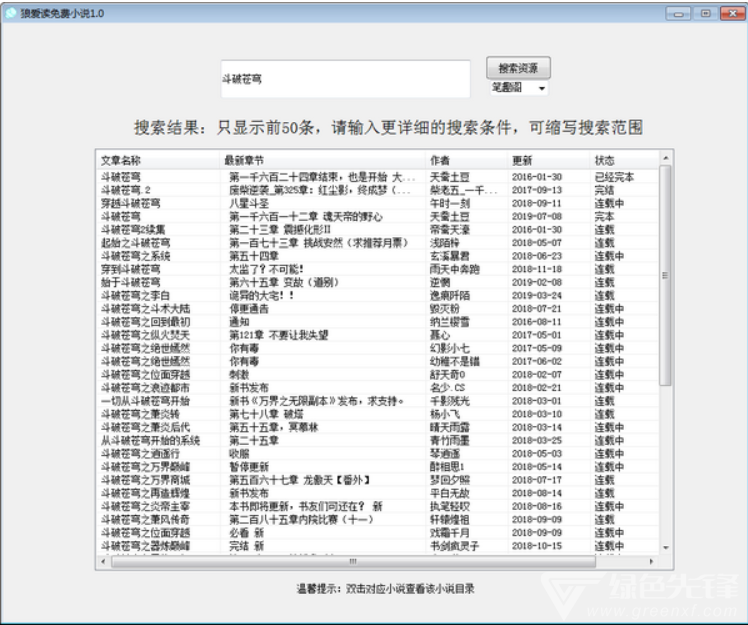748x625 pixels.
Task: Select the novel 始于斗破苍穹
Action: (x=130, y=282)
